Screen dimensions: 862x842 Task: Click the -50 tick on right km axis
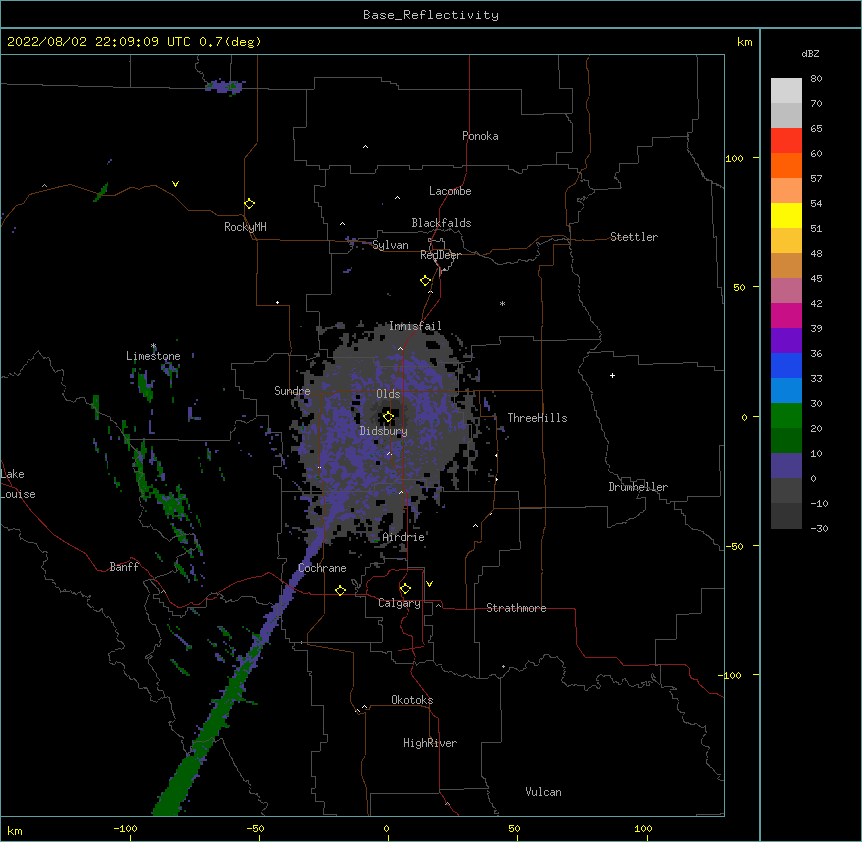coord(734,546)
